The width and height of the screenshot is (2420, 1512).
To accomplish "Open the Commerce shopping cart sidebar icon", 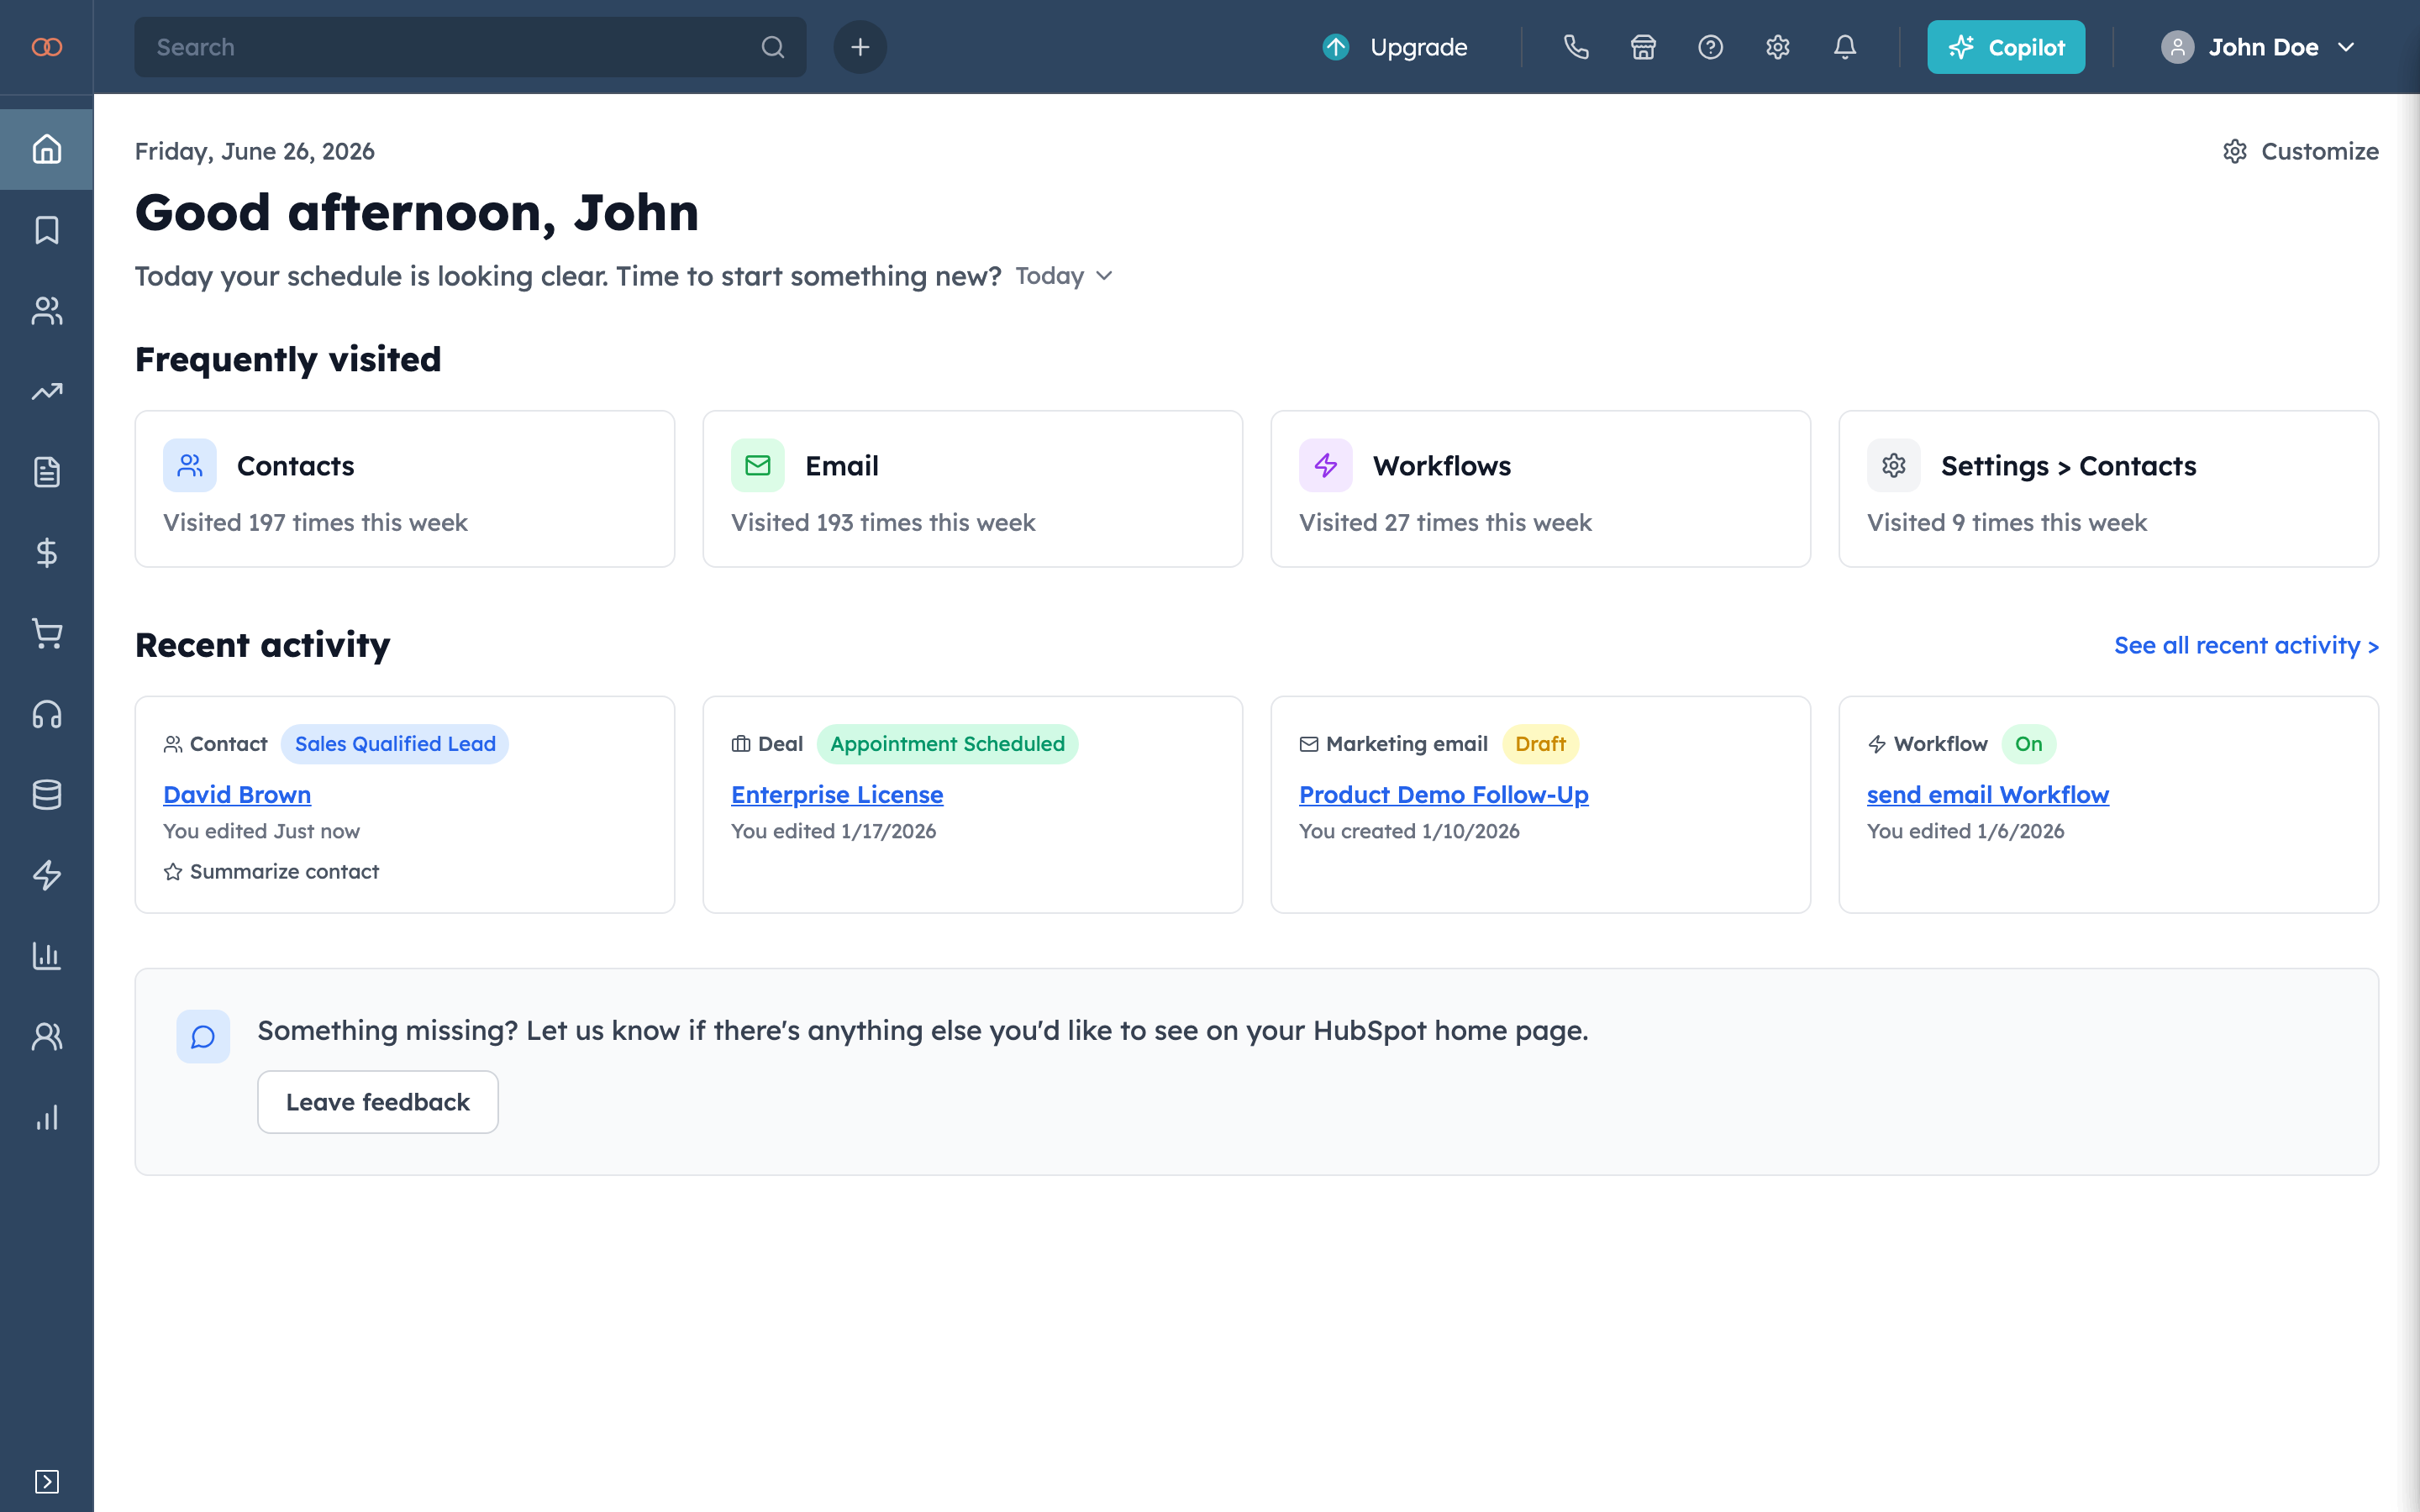I will coord(47,634).
